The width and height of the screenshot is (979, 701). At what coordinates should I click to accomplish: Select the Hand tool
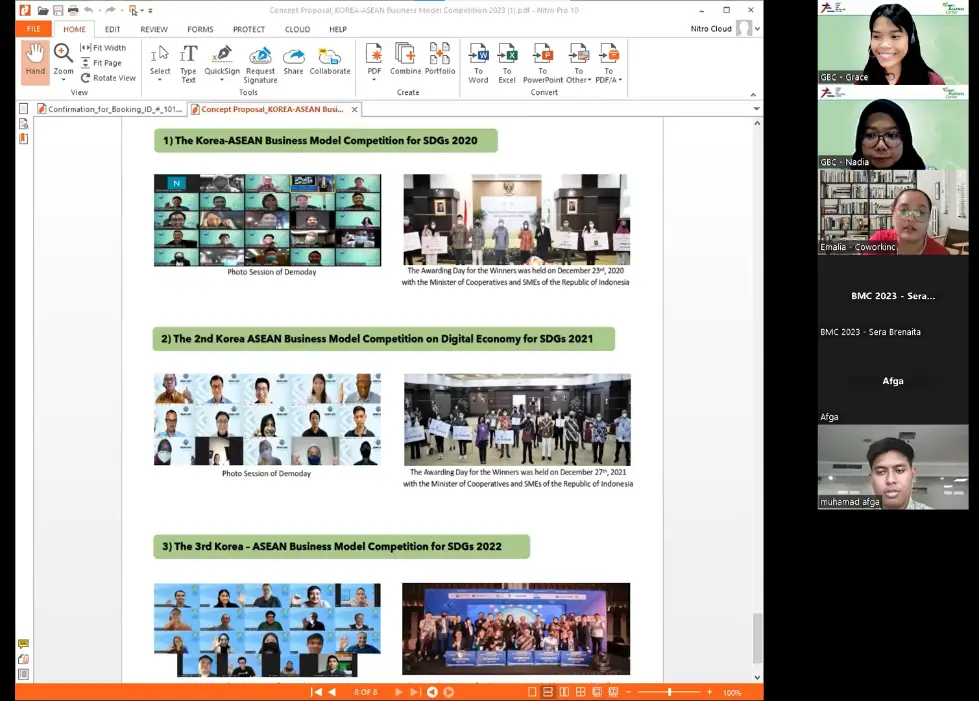(x=35, y=60)
